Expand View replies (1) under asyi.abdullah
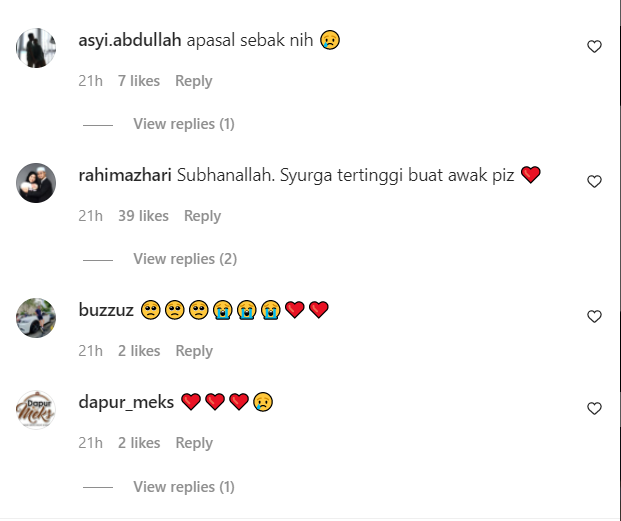Viewport: 621px width, 521px height. [184, 124]
